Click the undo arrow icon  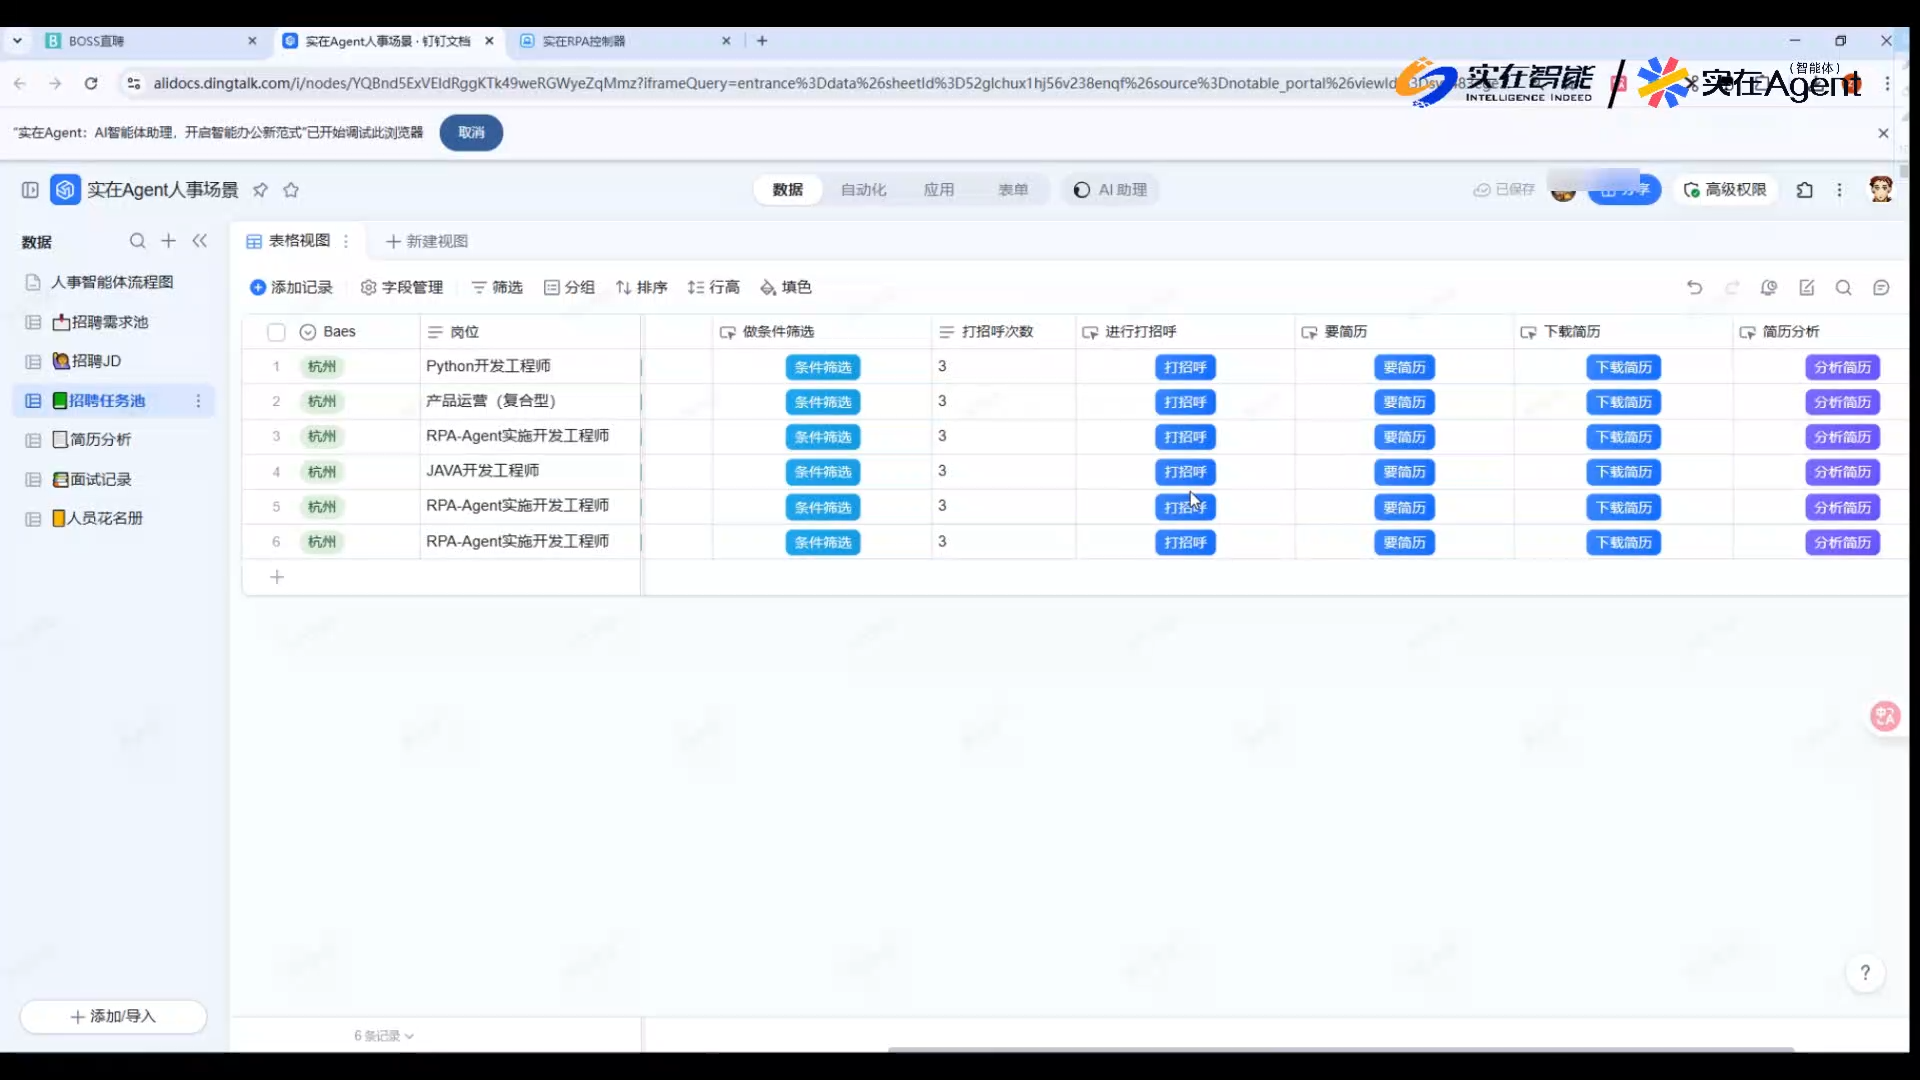point(1694,288)
